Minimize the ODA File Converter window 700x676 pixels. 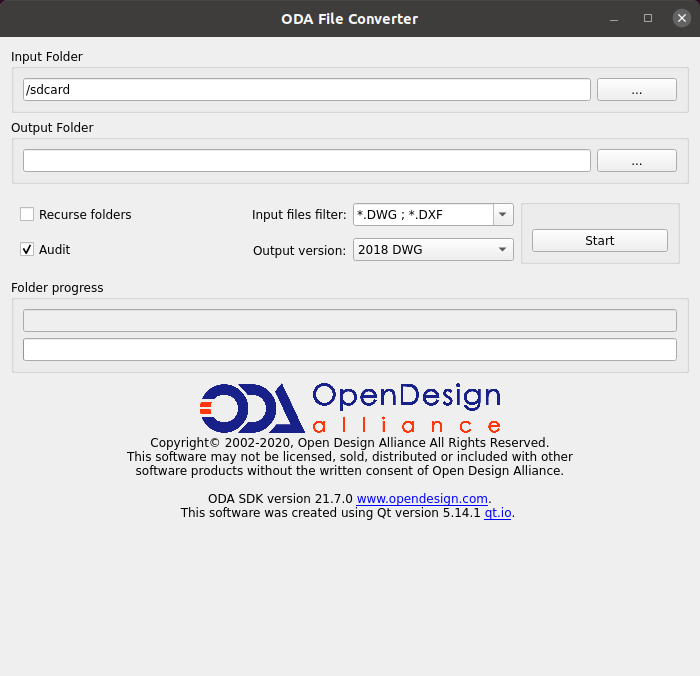click(614, 19)
